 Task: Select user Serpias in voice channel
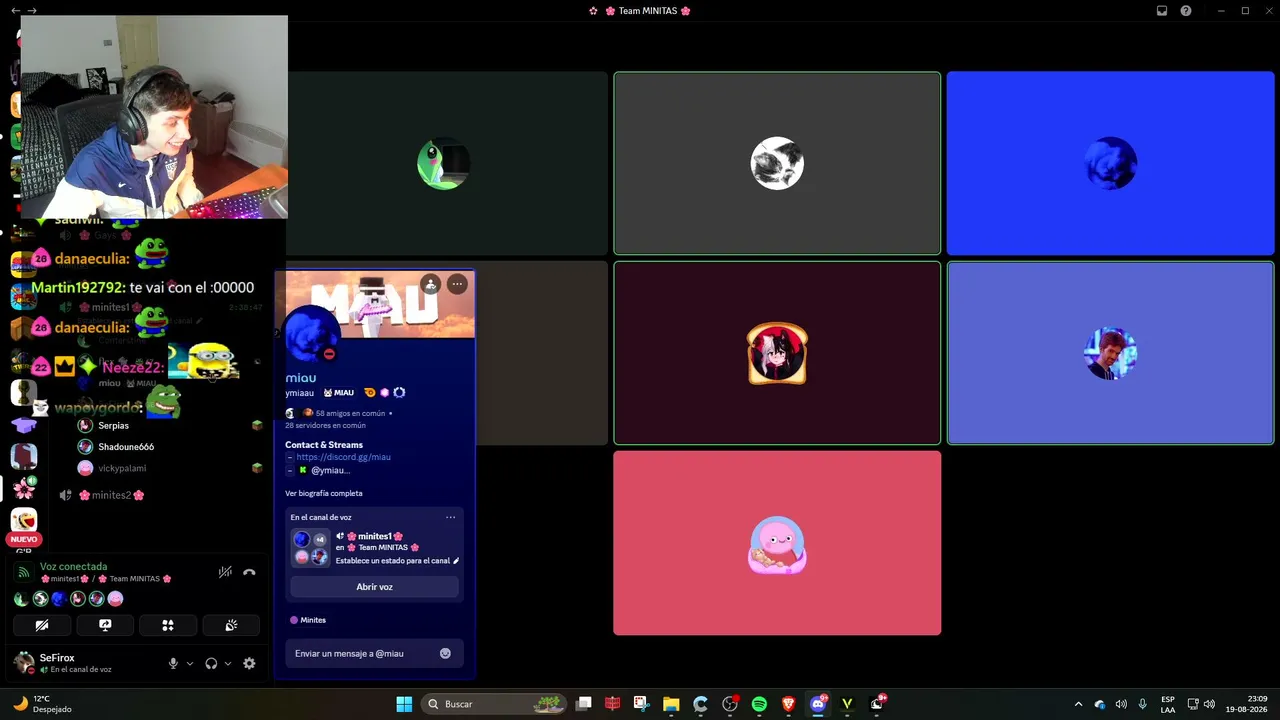[x=112, y=425]
